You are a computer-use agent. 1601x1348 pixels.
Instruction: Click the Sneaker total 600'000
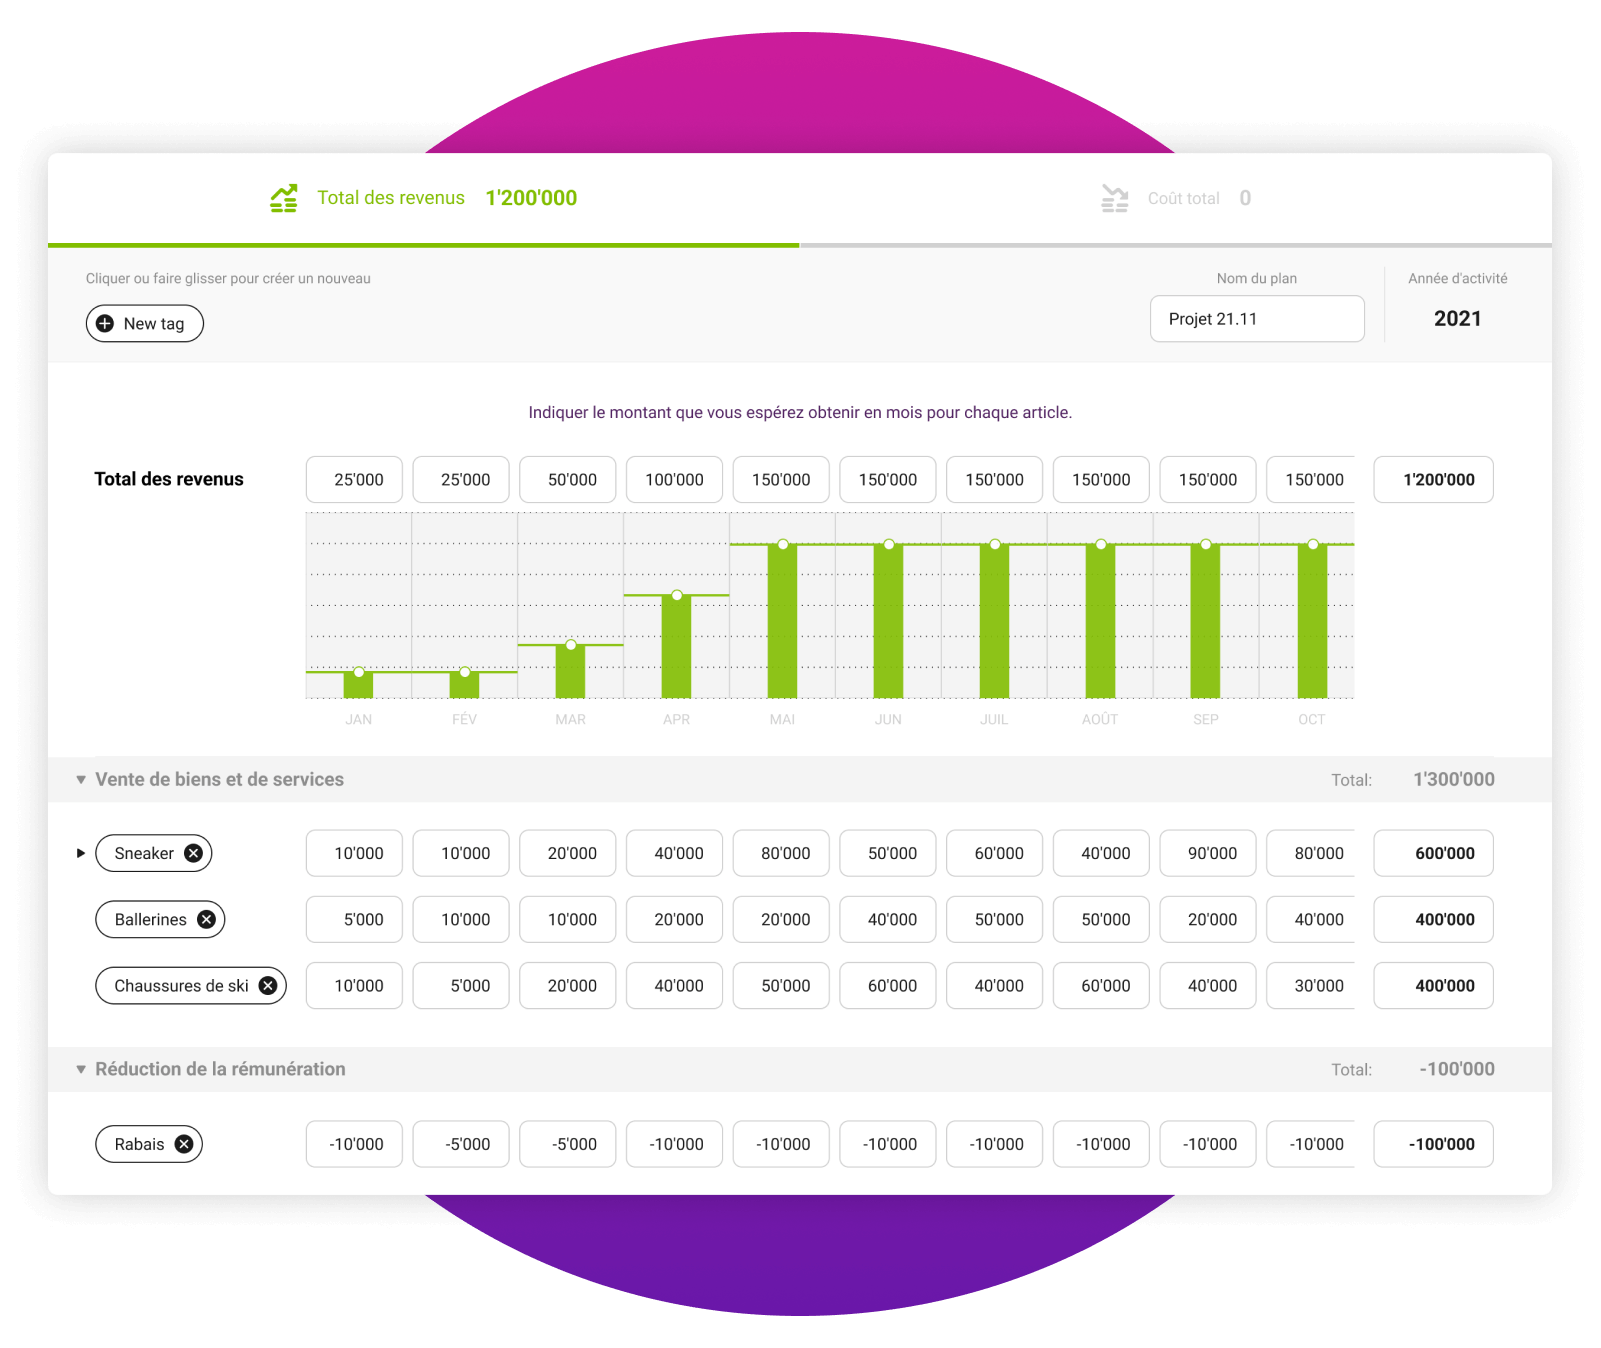pyautogui.click(x=1433, y=853)
